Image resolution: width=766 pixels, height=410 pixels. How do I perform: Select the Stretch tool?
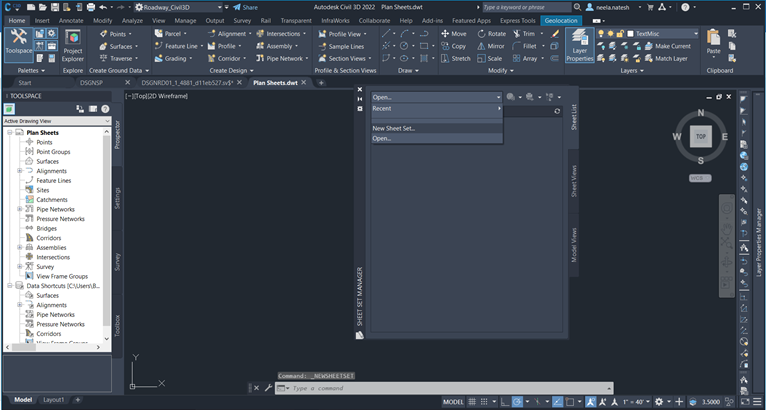coord(455,58)
